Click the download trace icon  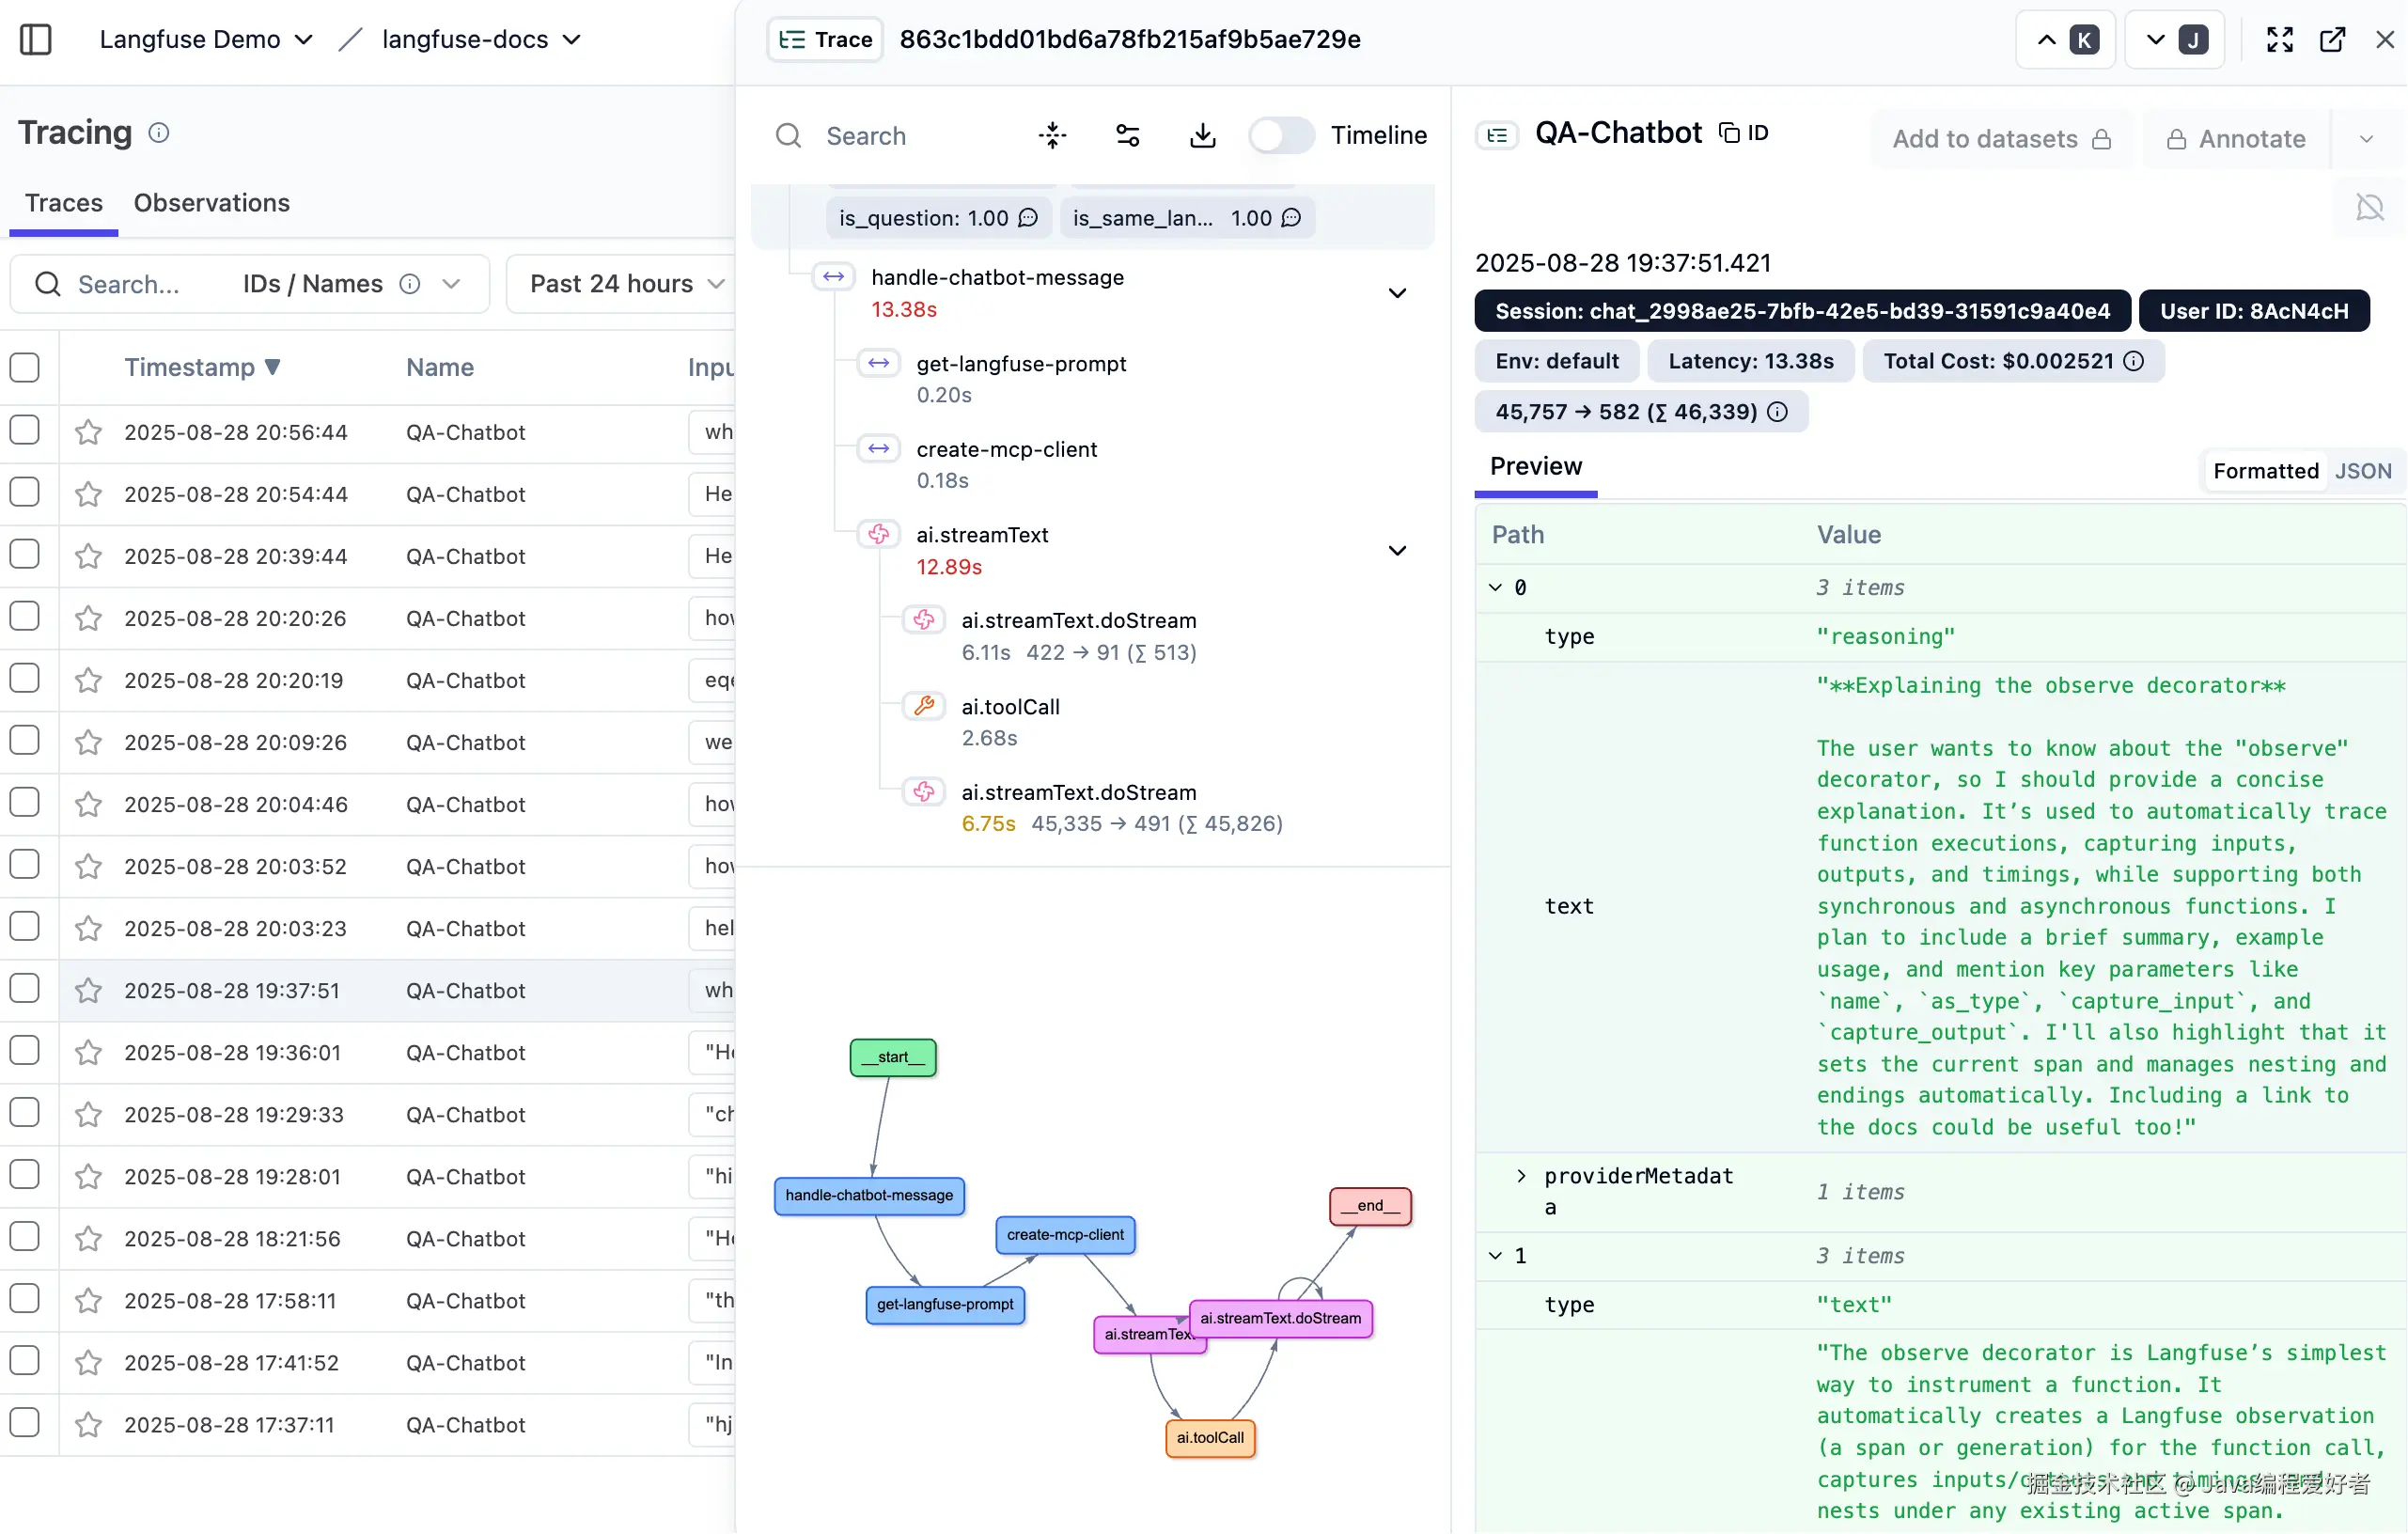(x=1202, y=135)
